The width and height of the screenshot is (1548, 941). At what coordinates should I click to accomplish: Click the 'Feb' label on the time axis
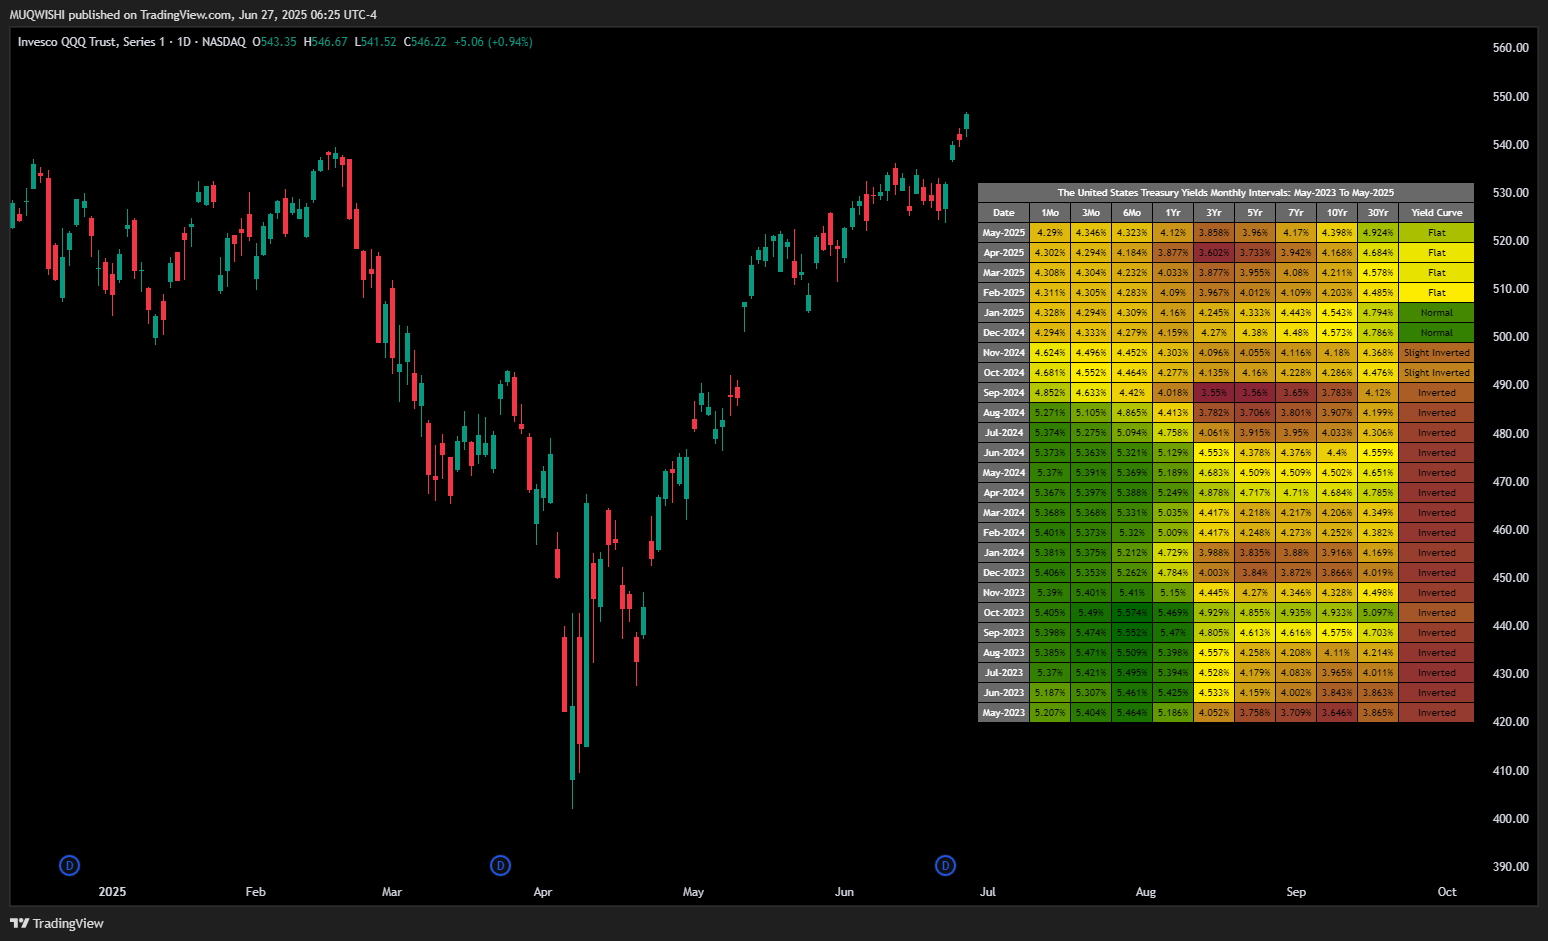coord(256,892)
